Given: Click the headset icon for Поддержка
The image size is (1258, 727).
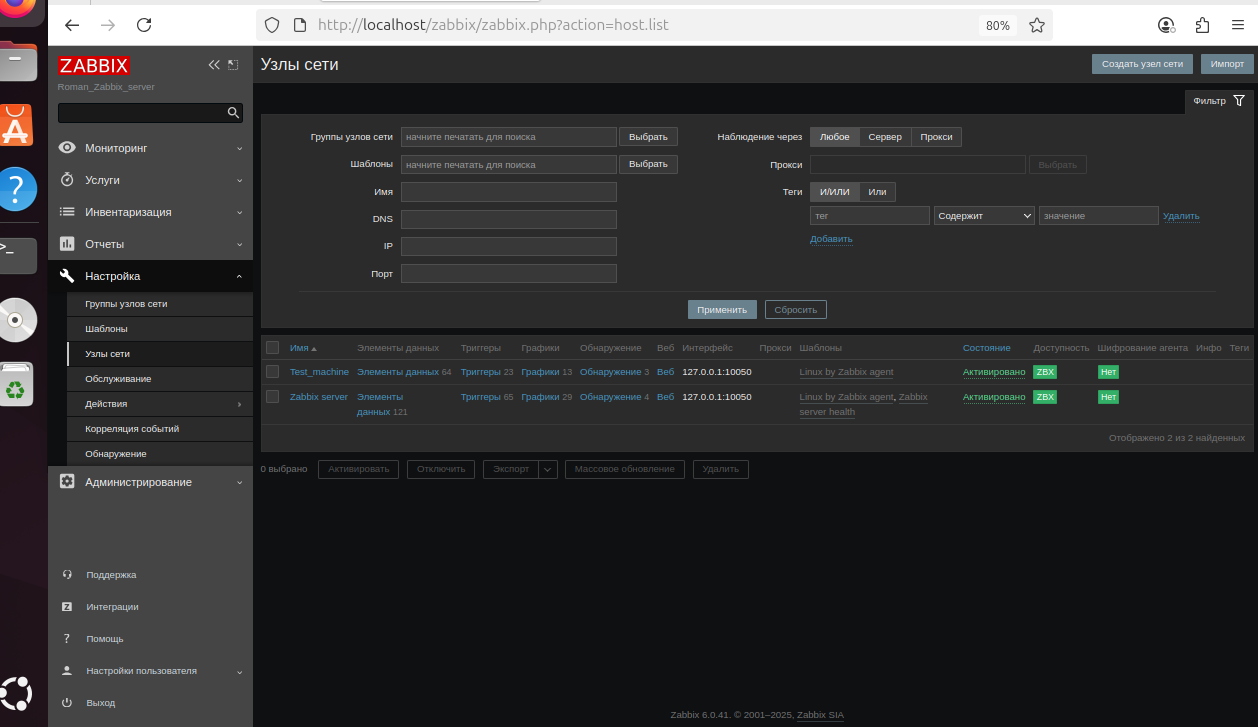Looking at the screenshot, I should 67,575.
